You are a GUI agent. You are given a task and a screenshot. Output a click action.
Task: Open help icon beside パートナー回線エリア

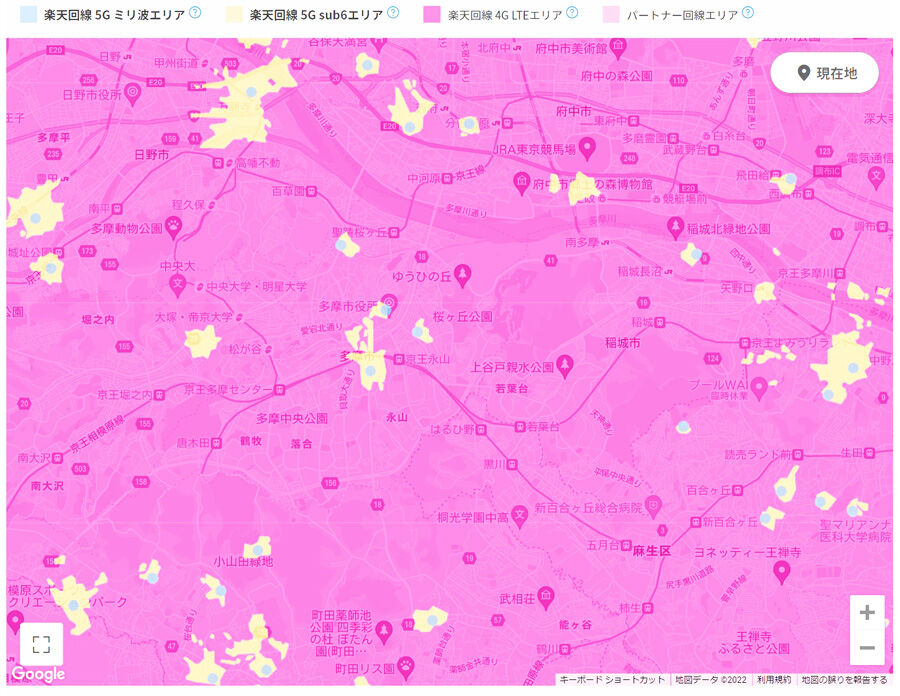pyautogui.click(x=747, y=12)
